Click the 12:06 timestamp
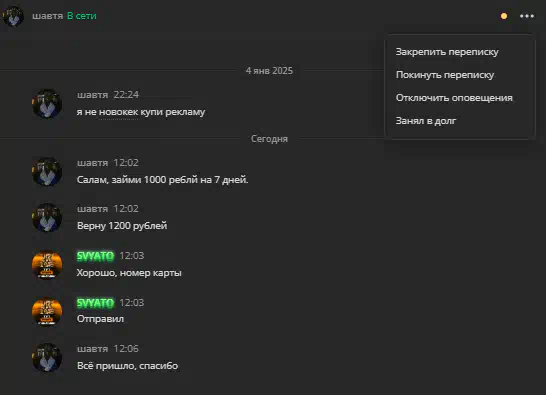Screen dimensions: 546x395 [126, 349]
